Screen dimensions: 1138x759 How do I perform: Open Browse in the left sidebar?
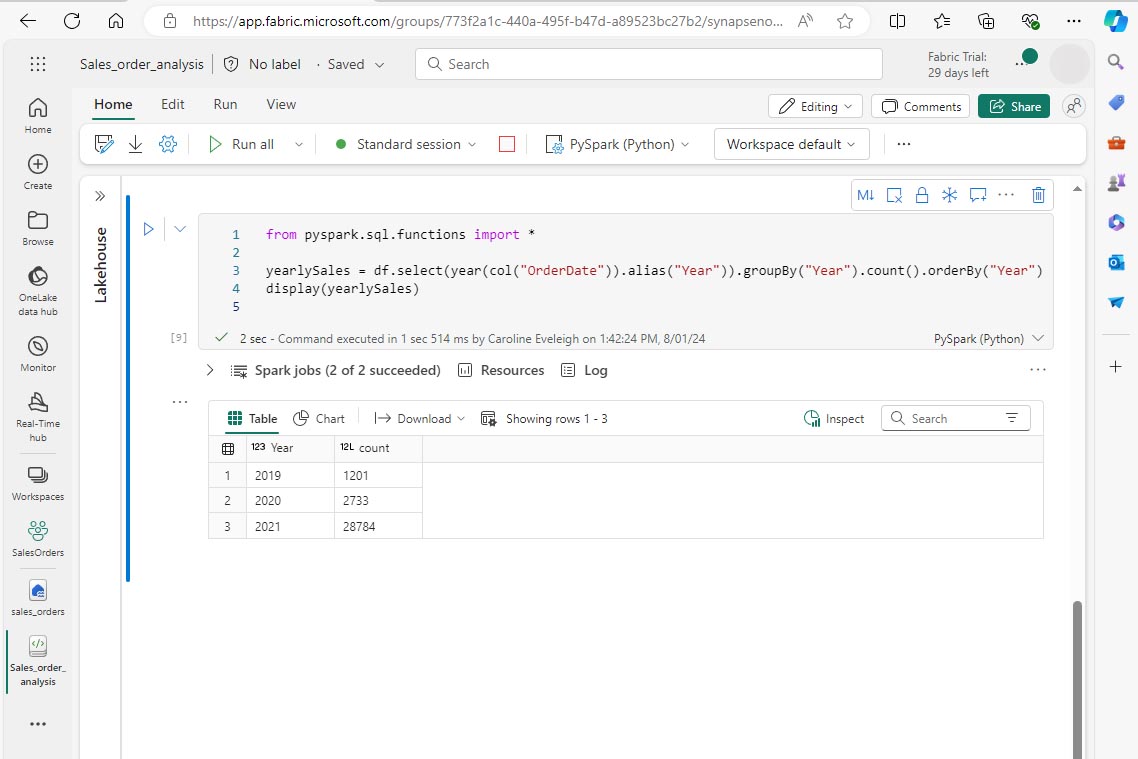click(38, 228)
